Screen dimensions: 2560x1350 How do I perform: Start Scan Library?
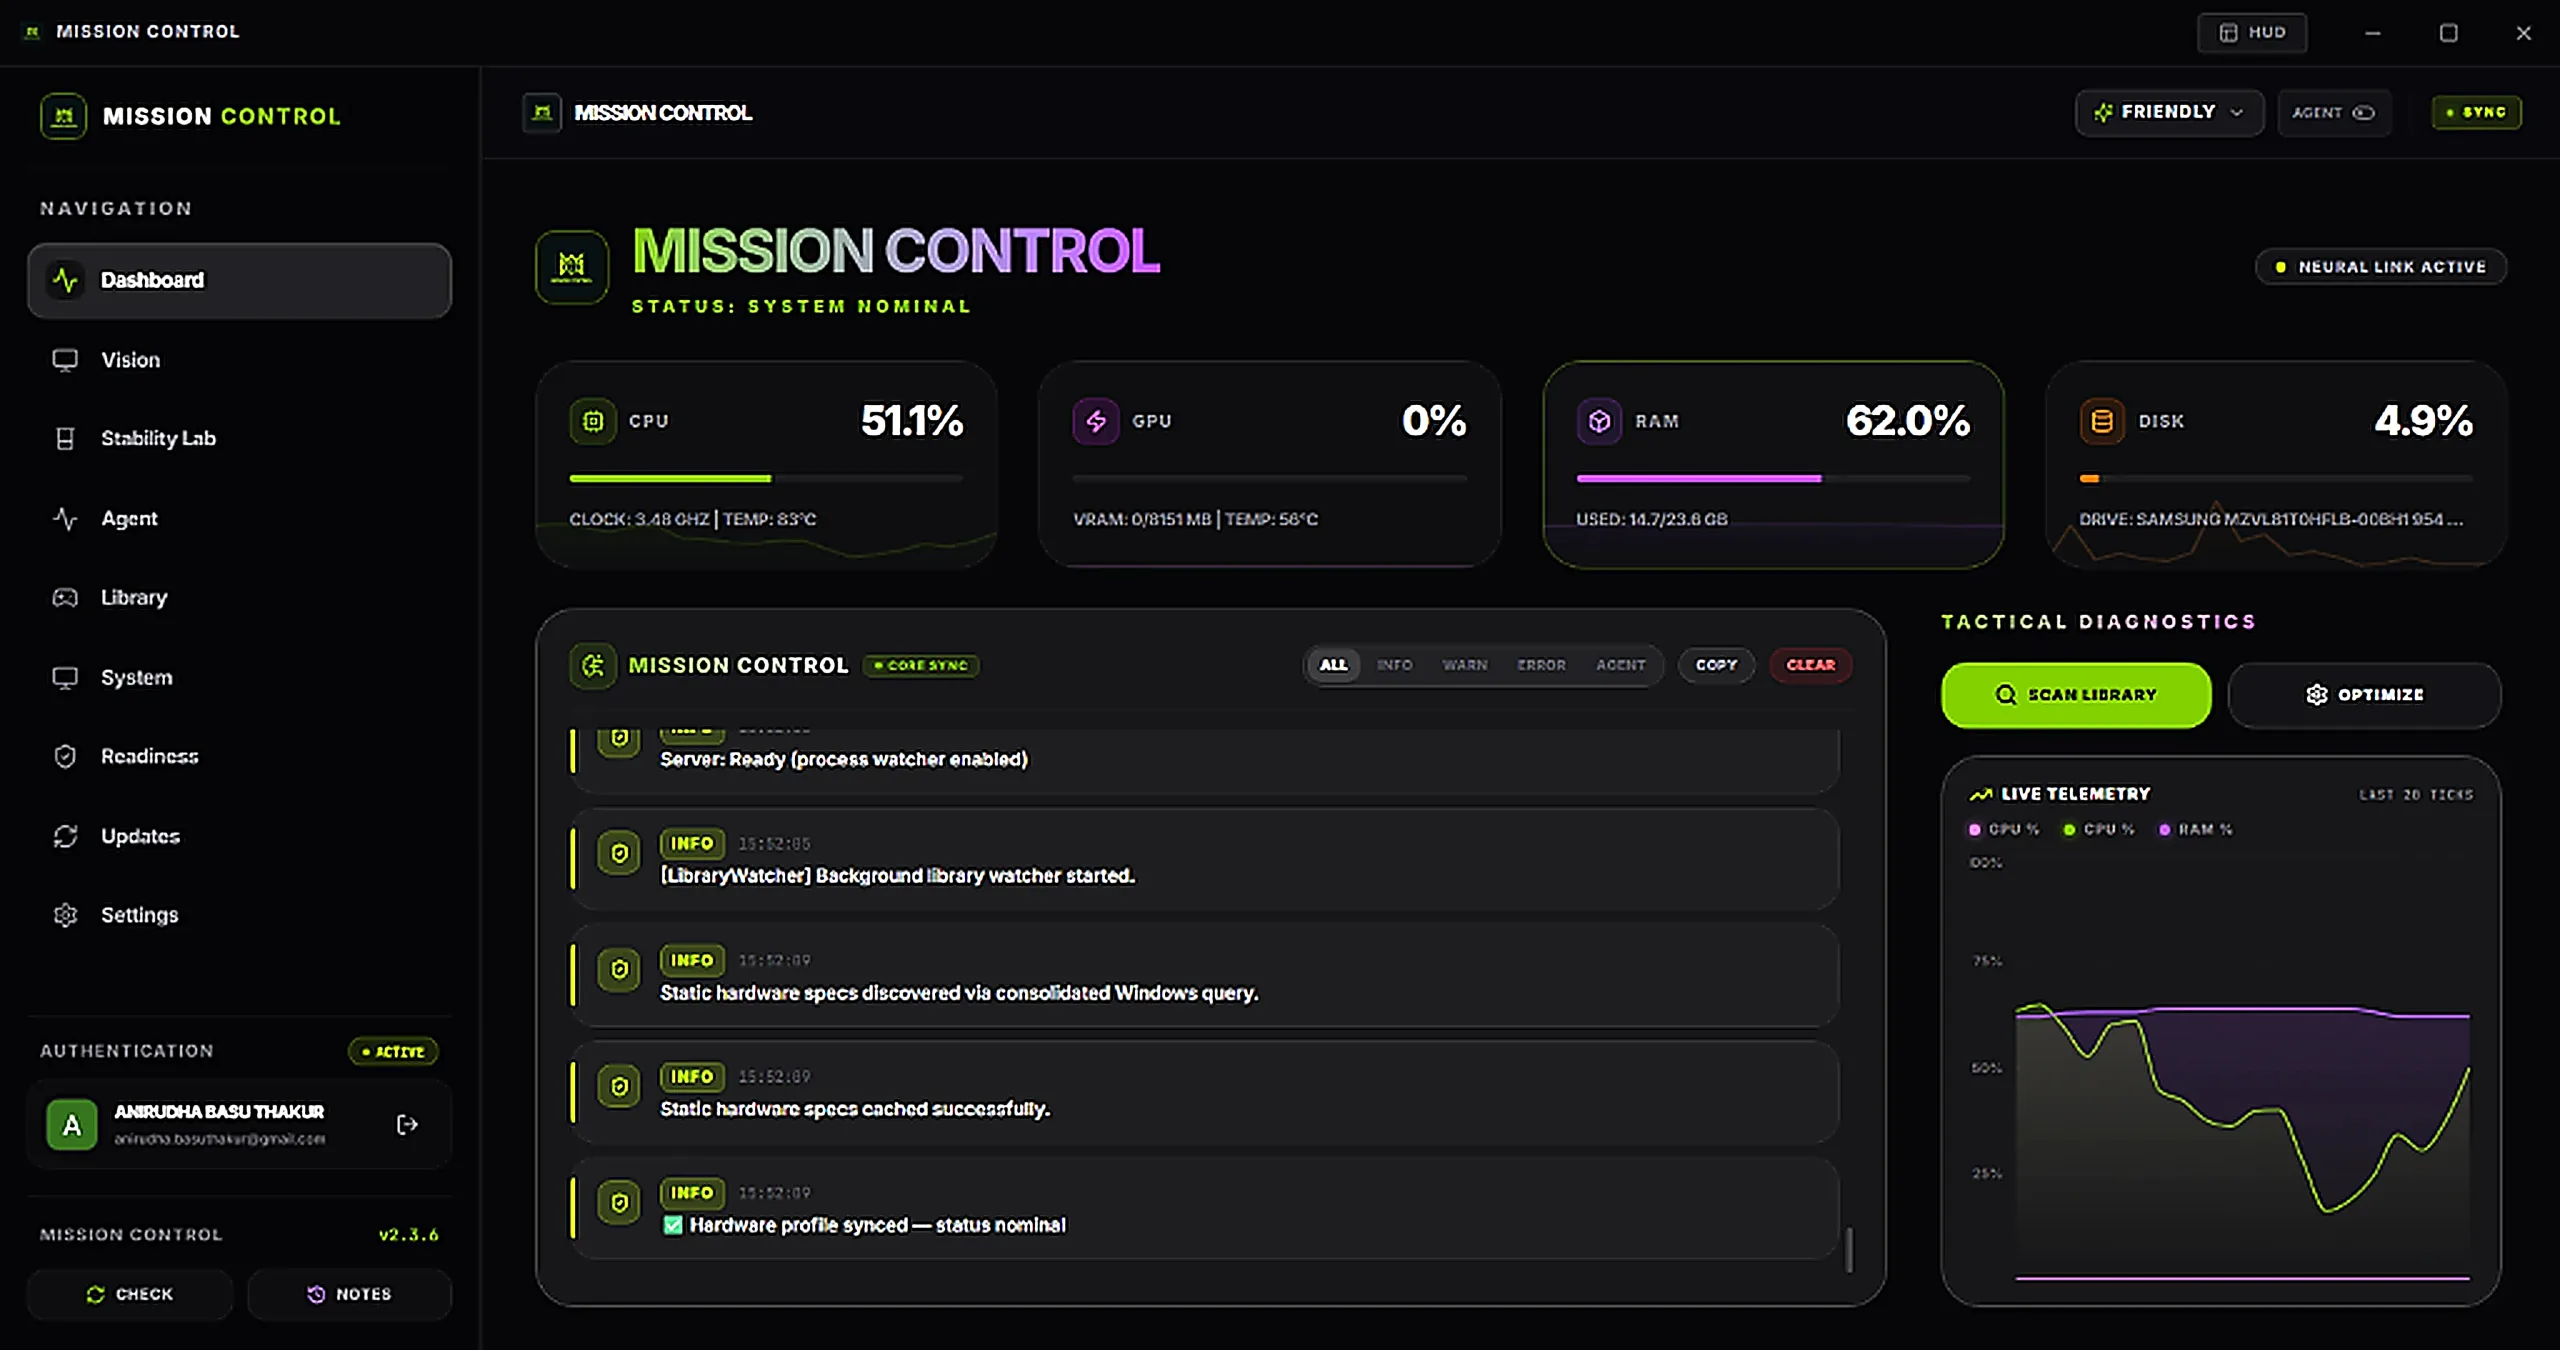click(x=2076, y=695)
